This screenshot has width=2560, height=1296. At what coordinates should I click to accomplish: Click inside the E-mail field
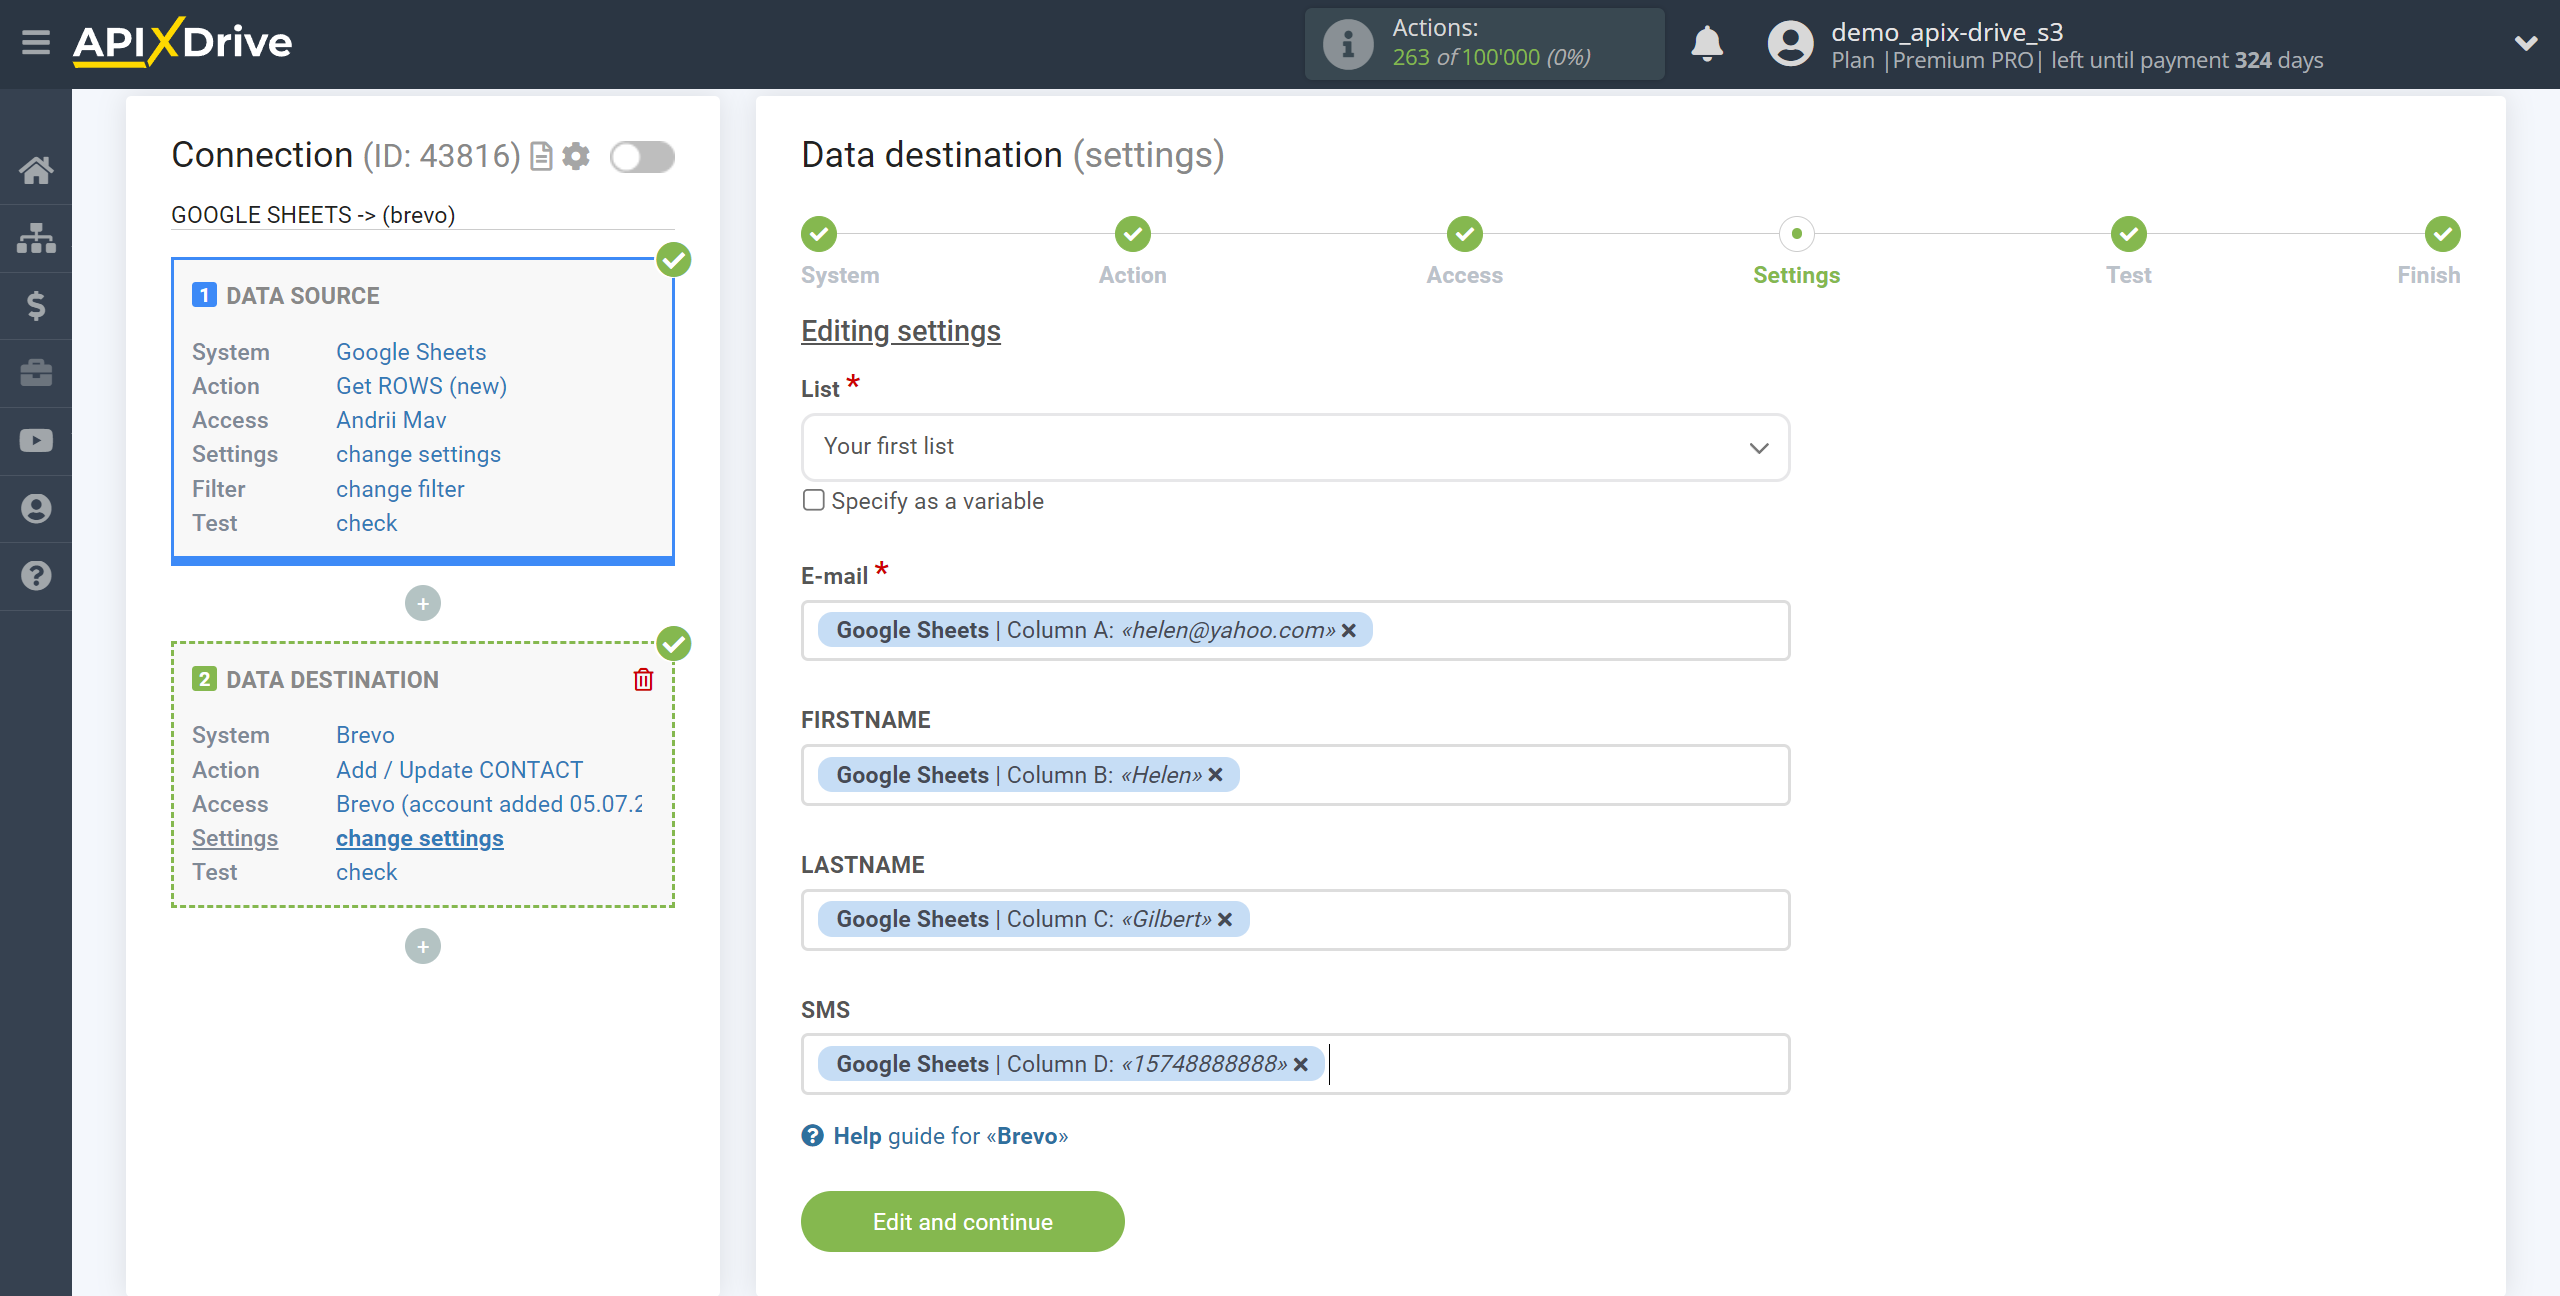(1295, 630)
